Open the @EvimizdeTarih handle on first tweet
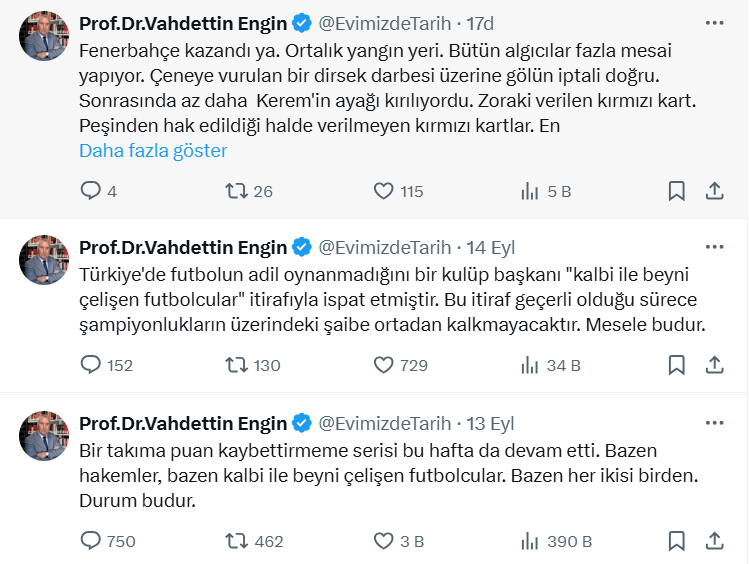Screen dimensions: 750x564 click(x=384, y=23)
